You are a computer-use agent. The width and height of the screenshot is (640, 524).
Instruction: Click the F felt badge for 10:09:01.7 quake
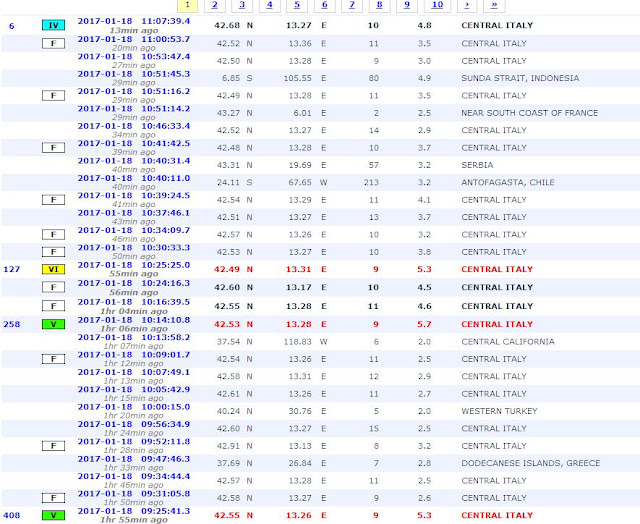[53, 359]
